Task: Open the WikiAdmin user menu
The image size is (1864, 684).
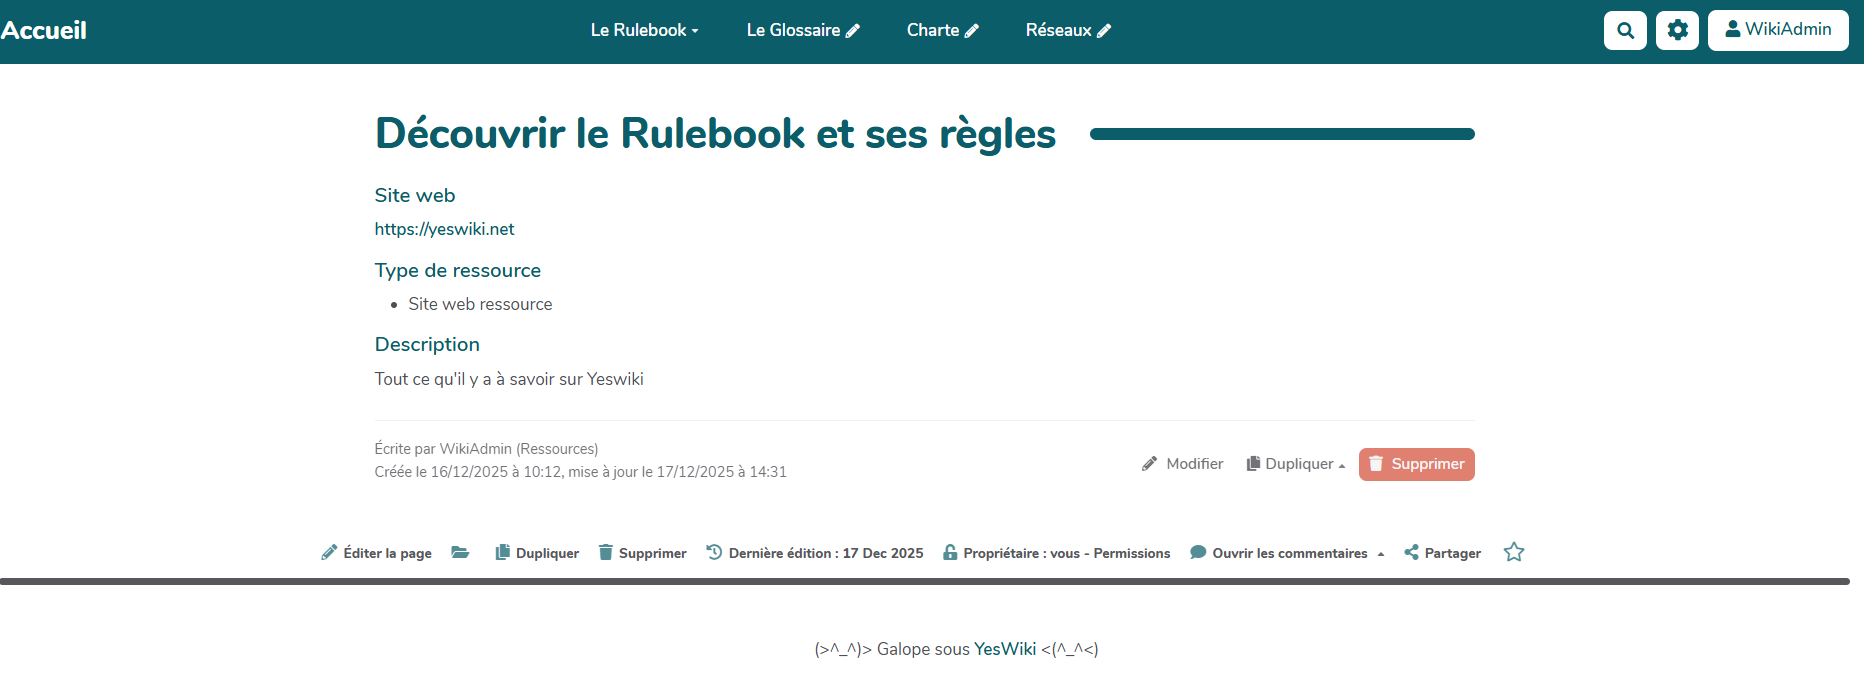Action: [1777, 30]
